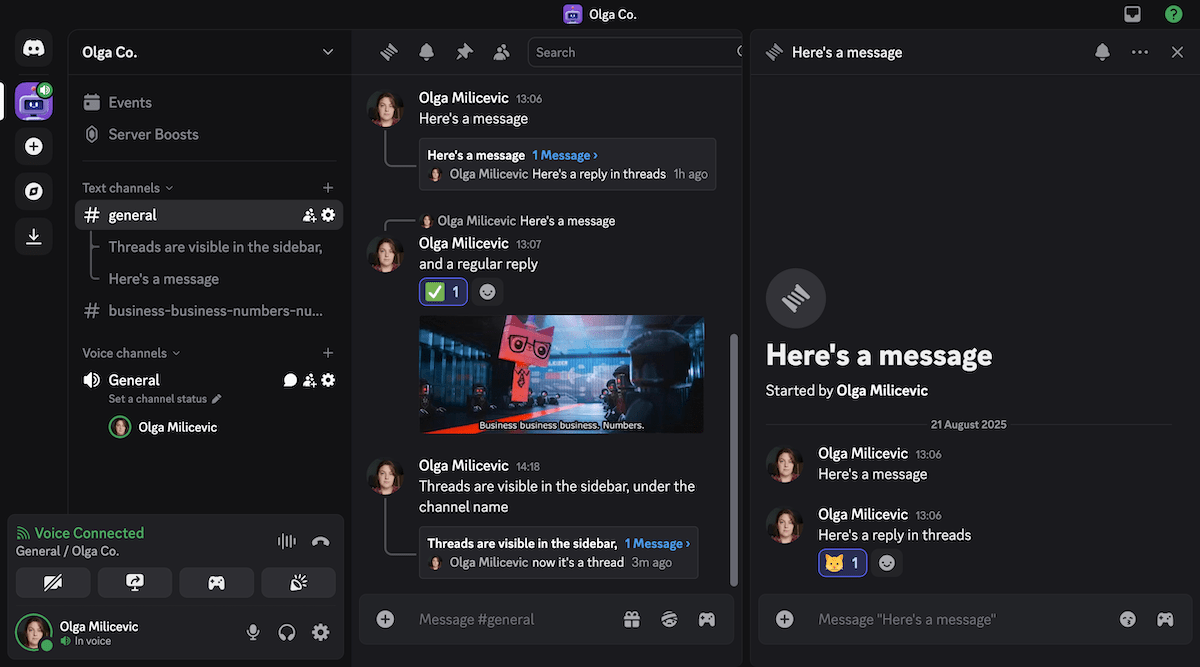Open the green help icon
This screenshot has height=667, width=1200.
(x=1173, y=14)
